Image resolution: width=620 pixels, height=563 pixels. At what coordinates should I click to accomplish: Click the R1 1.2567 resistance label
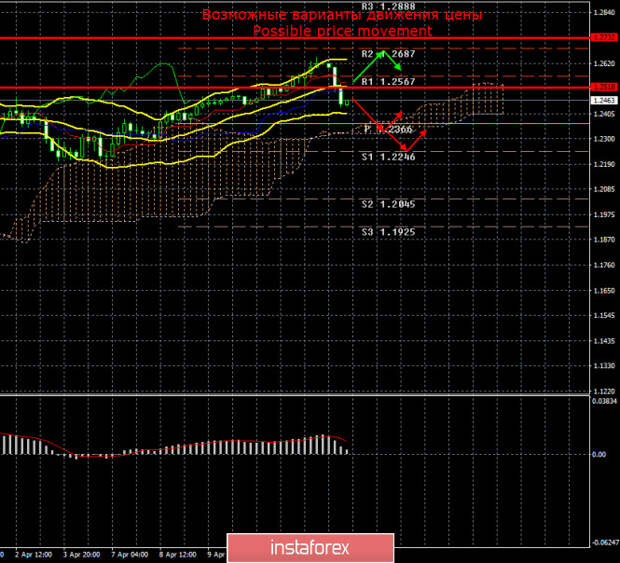(387, 81)
